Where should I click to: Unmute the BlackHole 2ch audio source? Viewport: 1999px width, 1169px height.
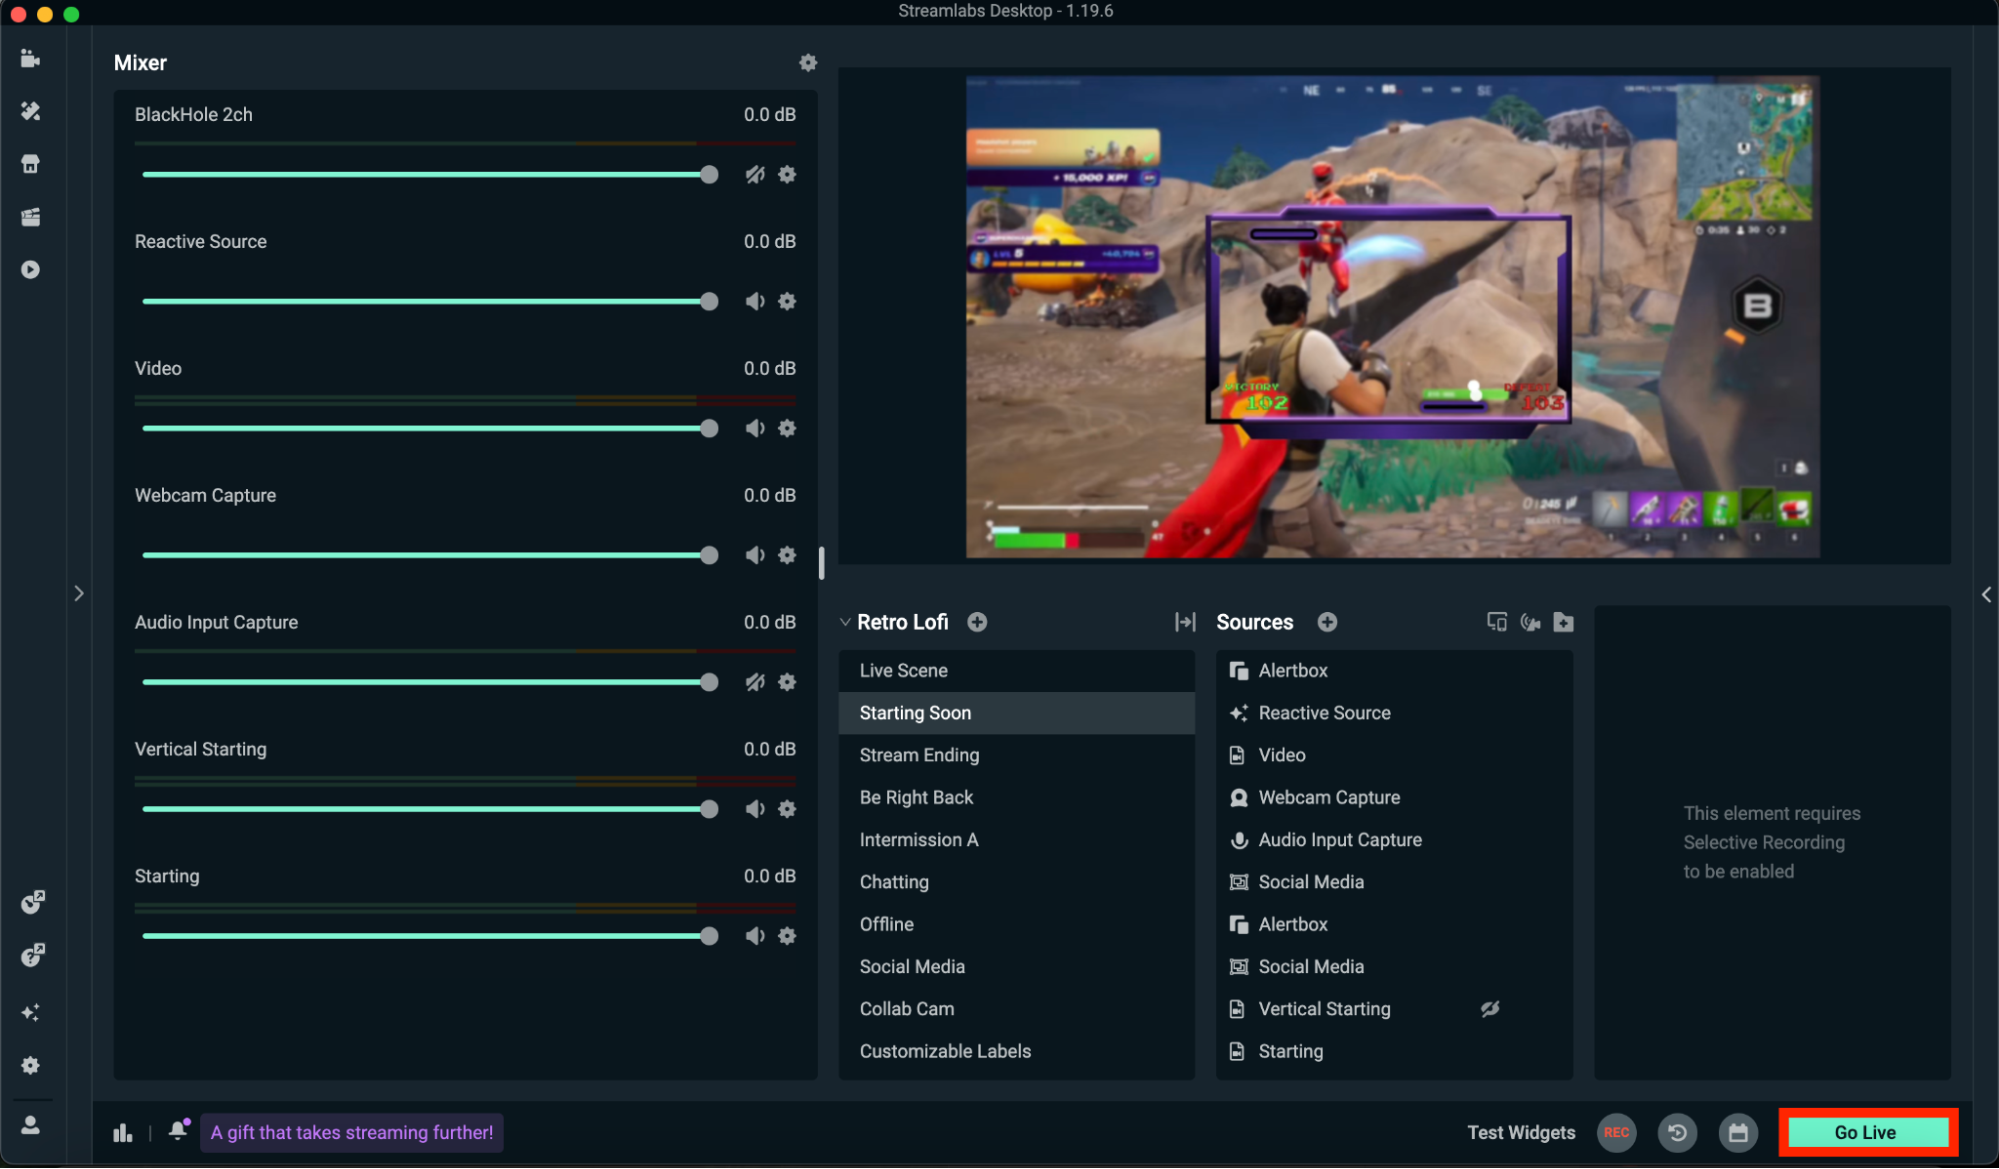coord(755,174)
